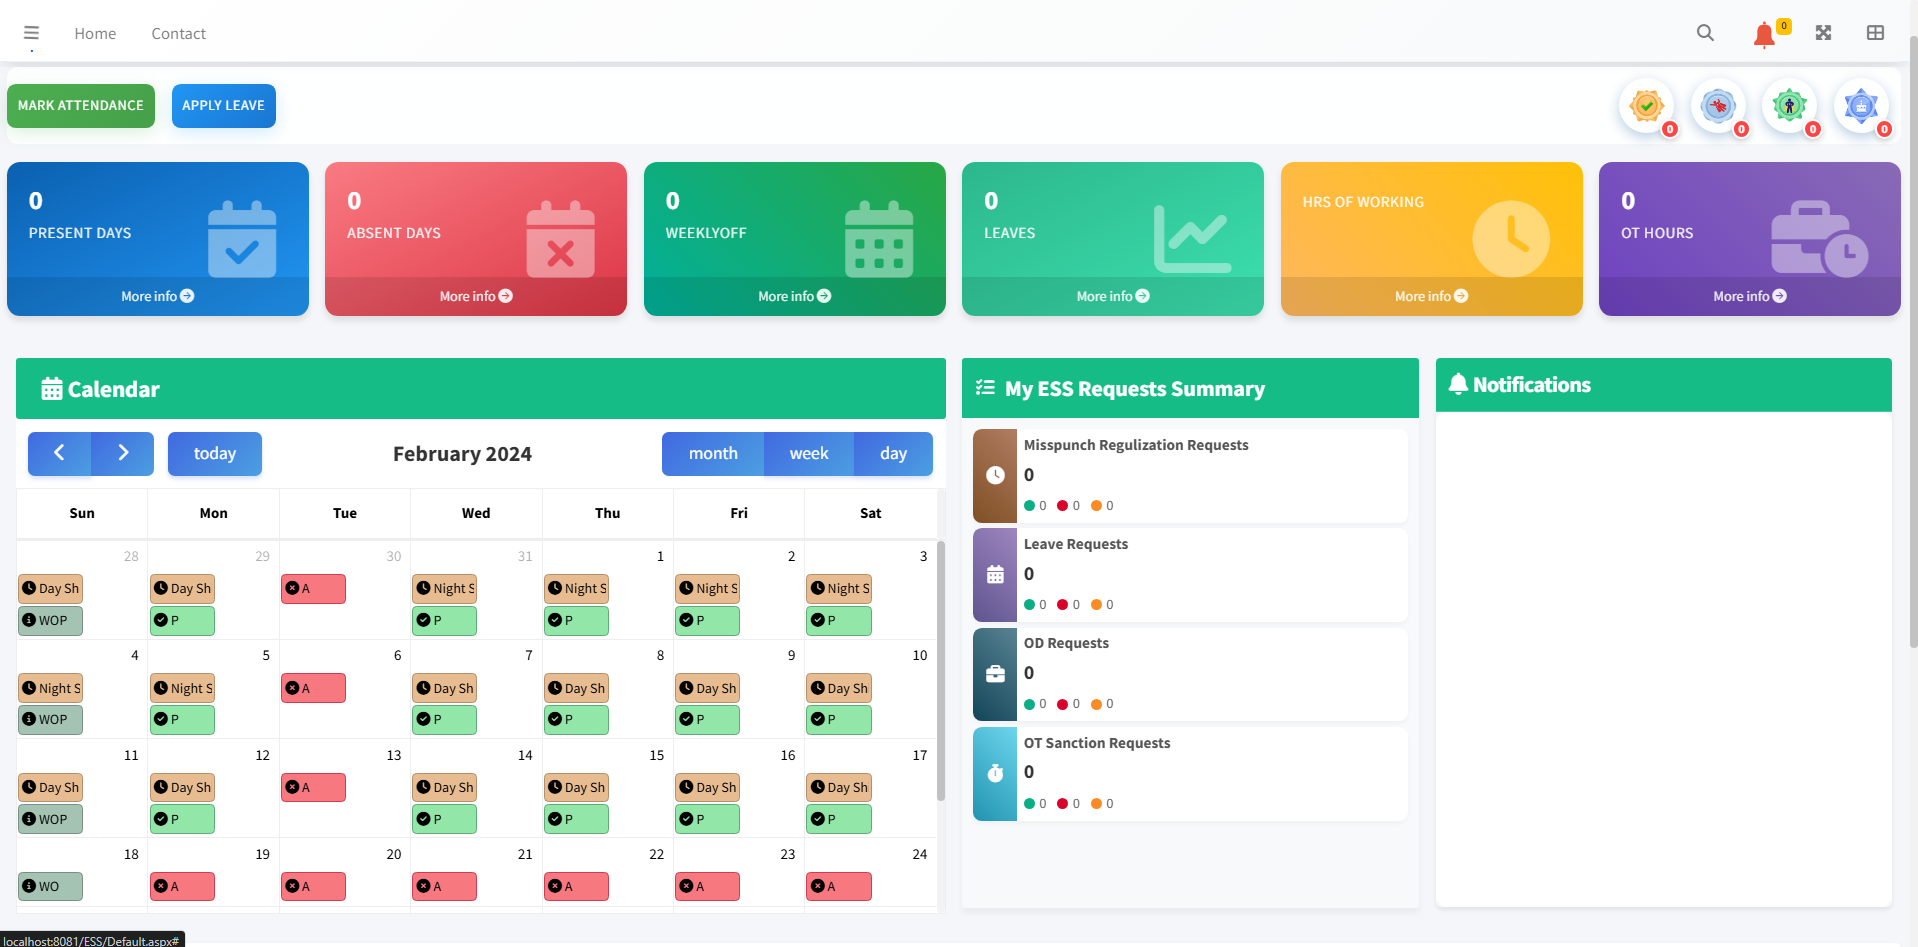
Task: Open the Contact menu item
Action: (178, 32)
